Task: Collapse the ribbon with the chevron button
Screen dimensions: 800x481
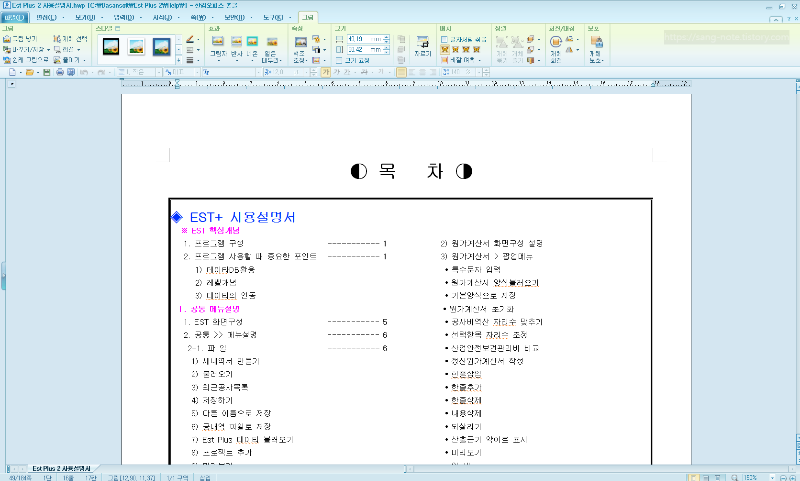Action: coord(776,19)
